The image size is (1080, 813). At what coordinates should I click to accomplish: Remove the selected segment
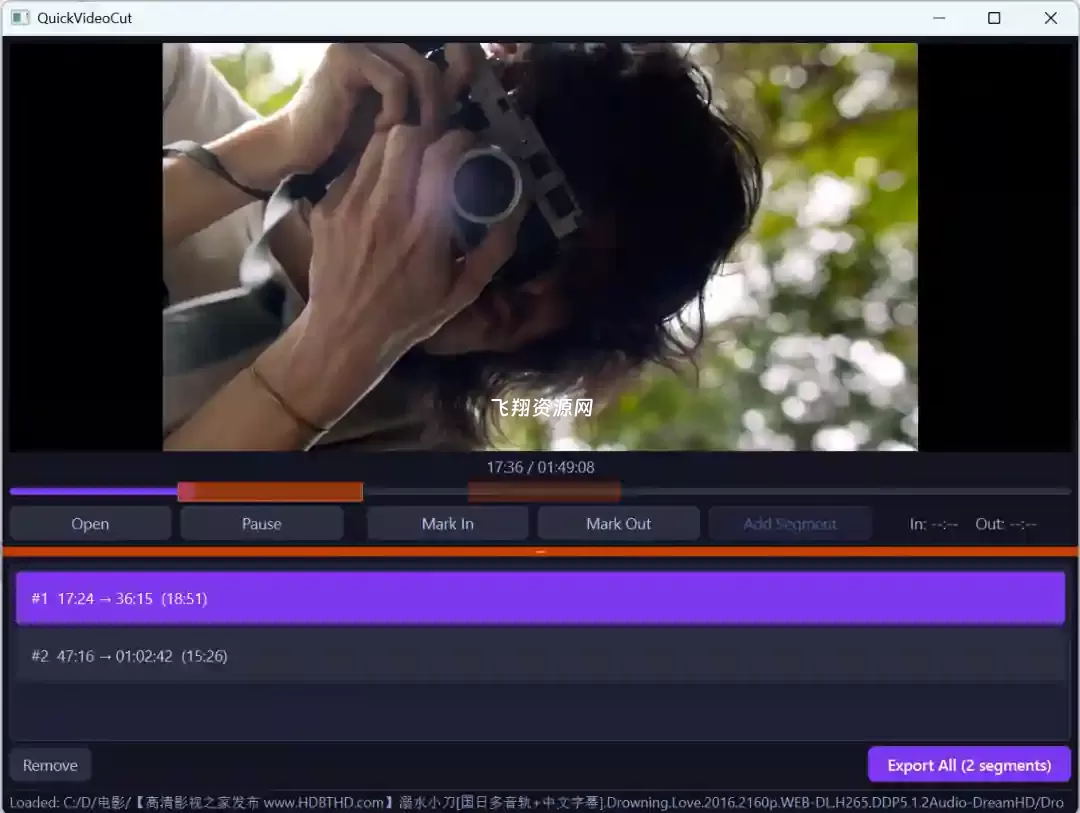point(50,765)
